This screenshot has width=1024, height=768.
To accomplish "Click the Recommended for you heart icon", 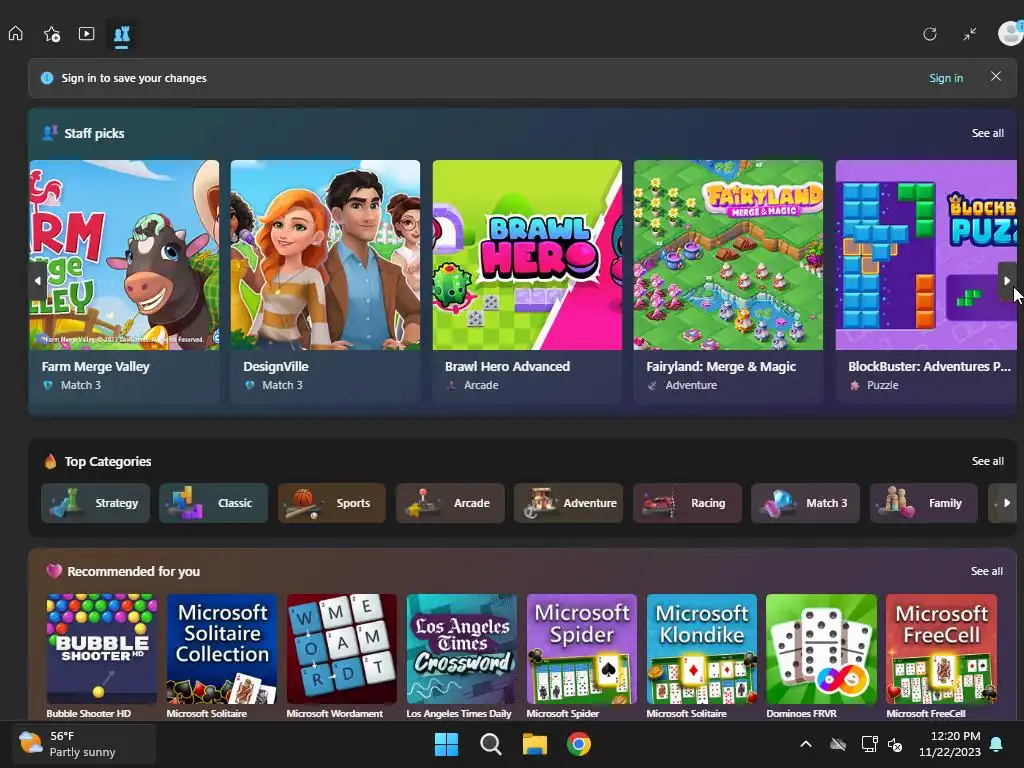I will point(54,571).
